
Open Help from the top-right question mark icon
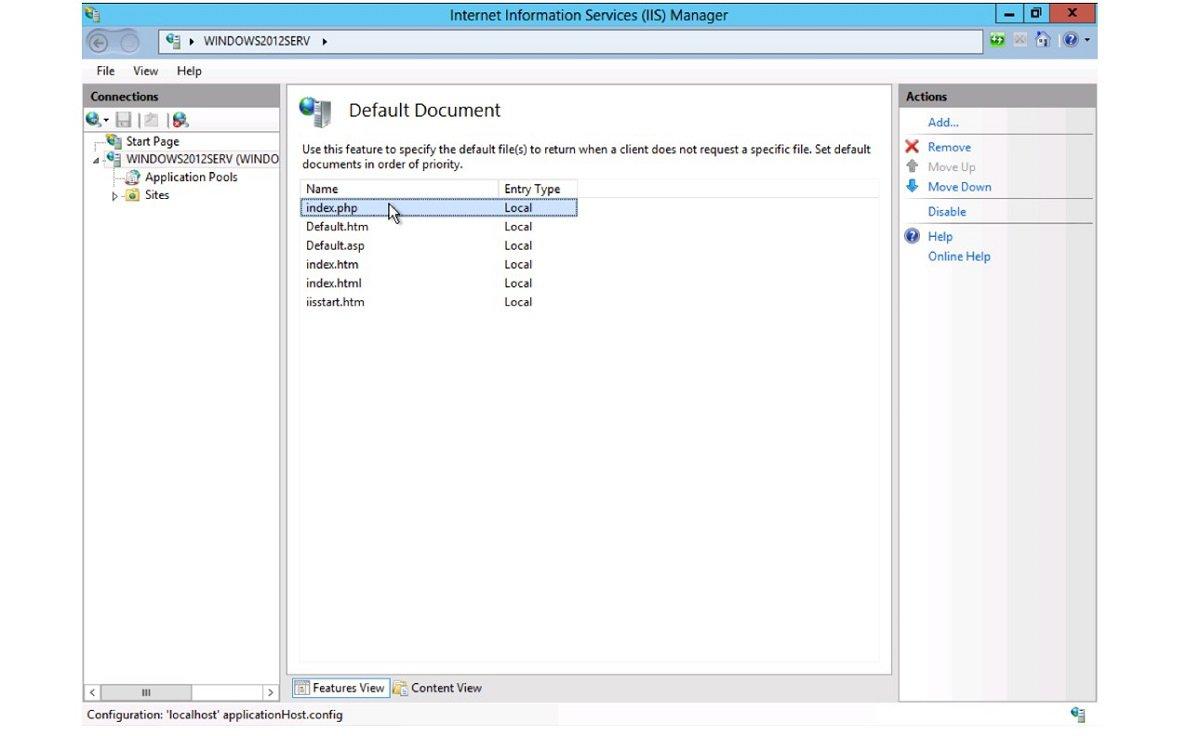[1070, 41]
